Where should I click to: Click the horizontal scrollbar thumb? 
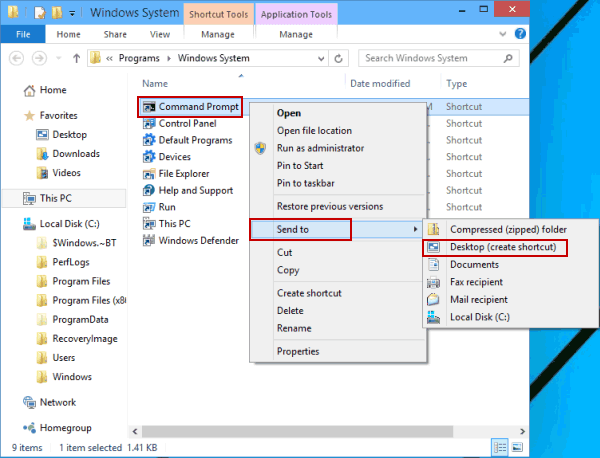297,432
